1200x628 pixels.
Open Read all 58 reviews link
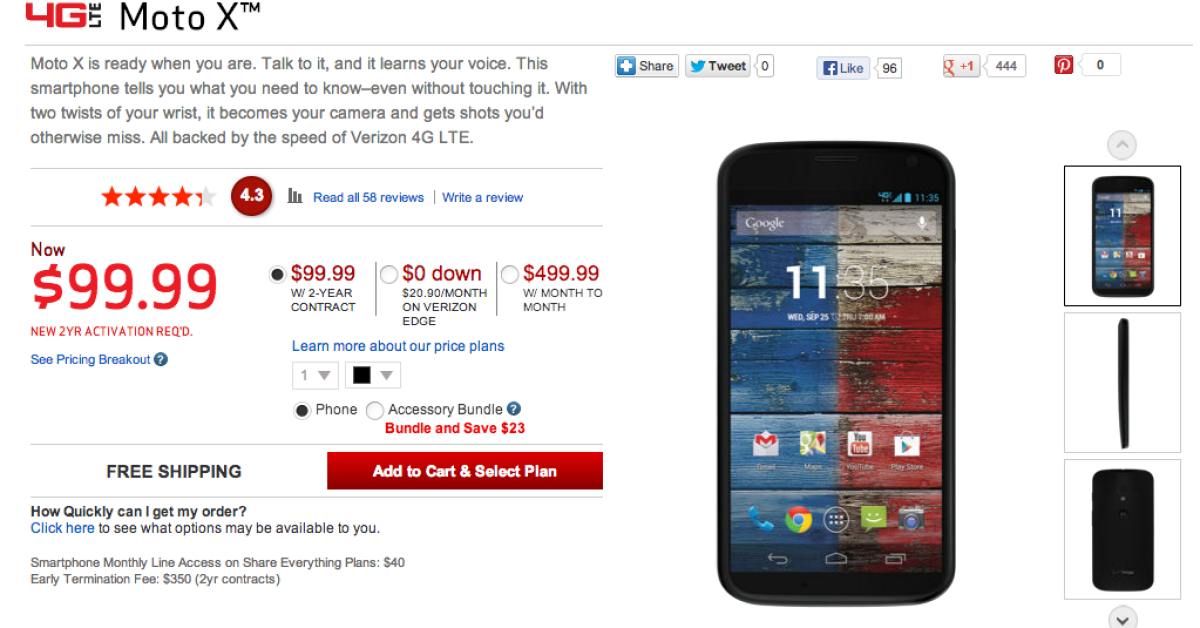pyautogui.click(x=368, y=197)
